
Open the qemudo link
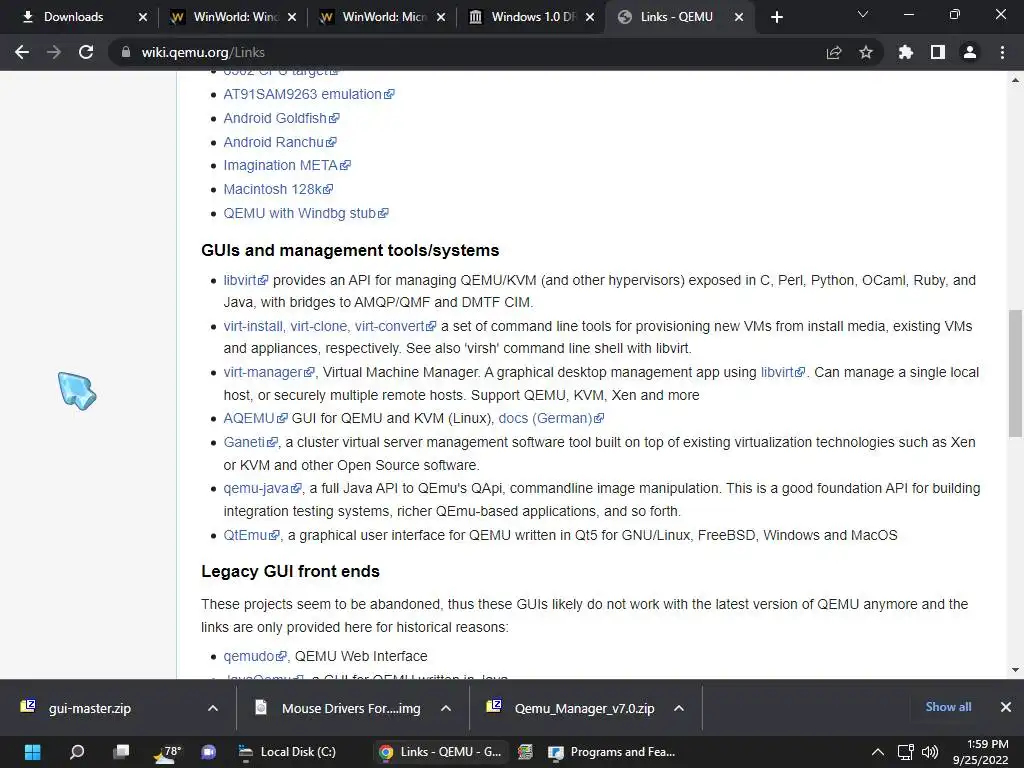[x=255, y=656]
